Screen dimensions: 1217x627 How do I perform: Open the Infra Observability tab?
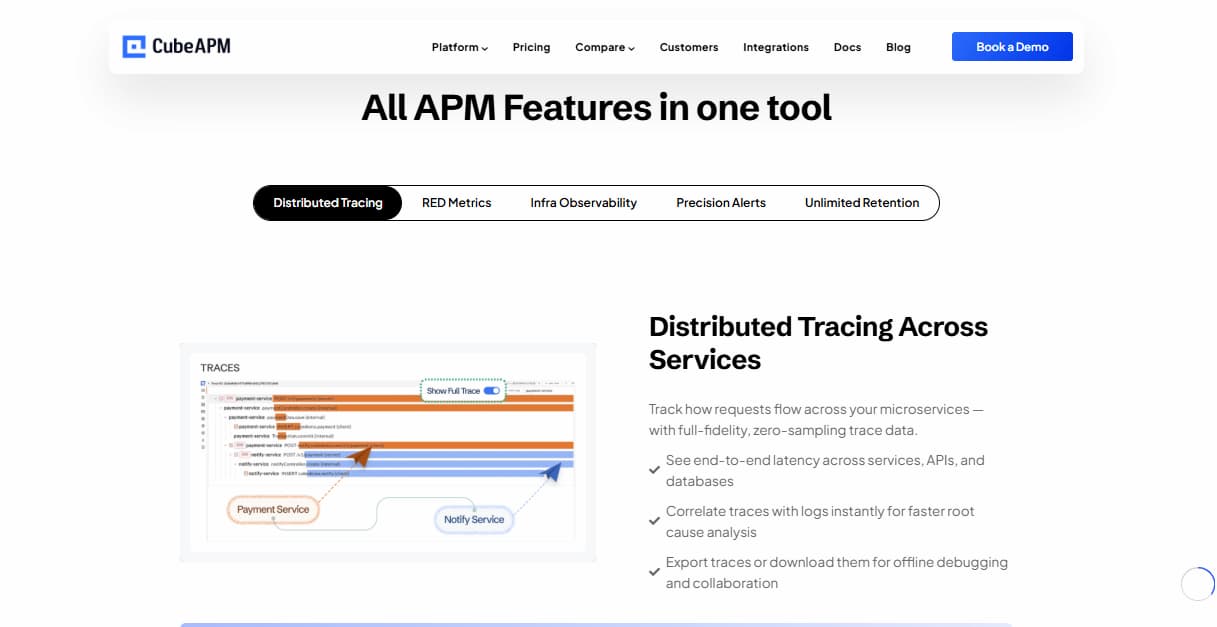(x=583, y=202)
